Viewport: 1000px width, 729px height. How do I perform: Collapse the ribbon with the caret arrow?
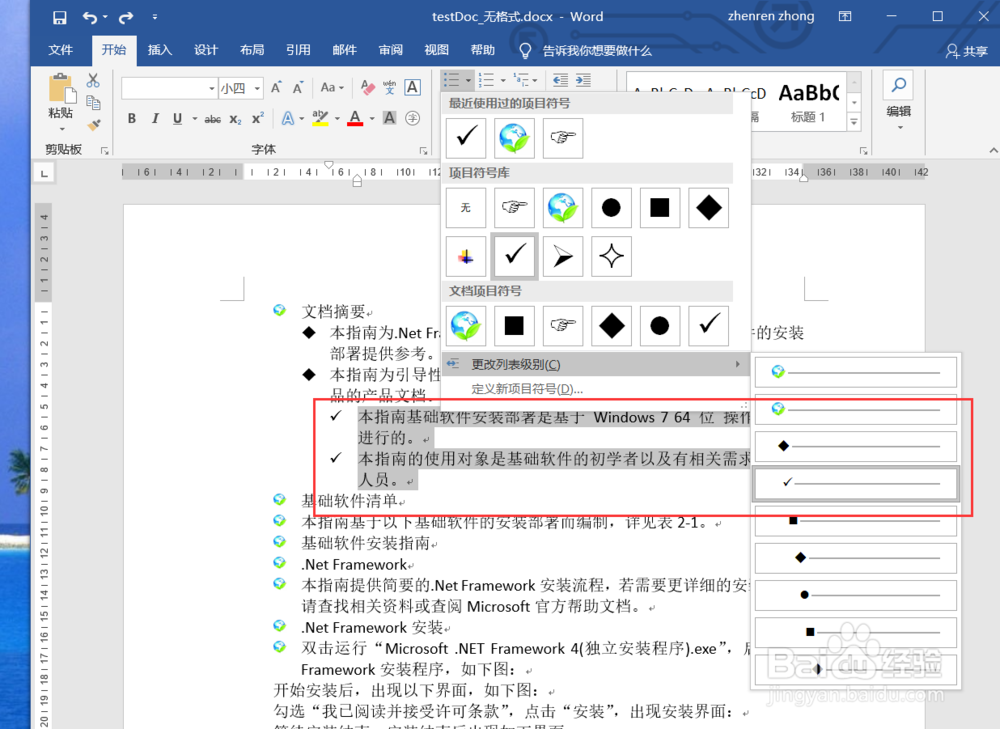click(x=993, y=151)
